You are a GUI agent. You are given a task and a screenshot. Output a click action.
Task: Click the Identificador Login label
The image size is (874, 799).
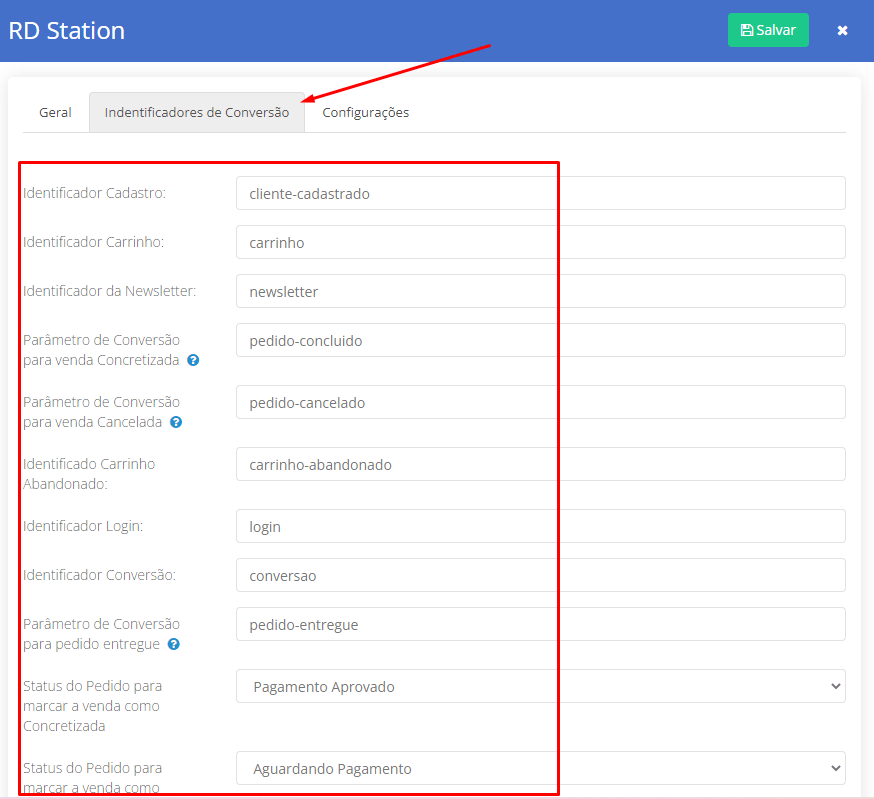[83, 526]
